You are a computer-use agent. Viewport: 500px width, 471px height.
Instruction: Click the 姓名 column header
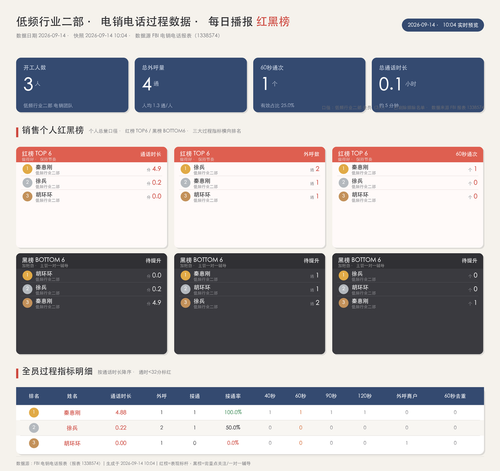pos(72,396)
